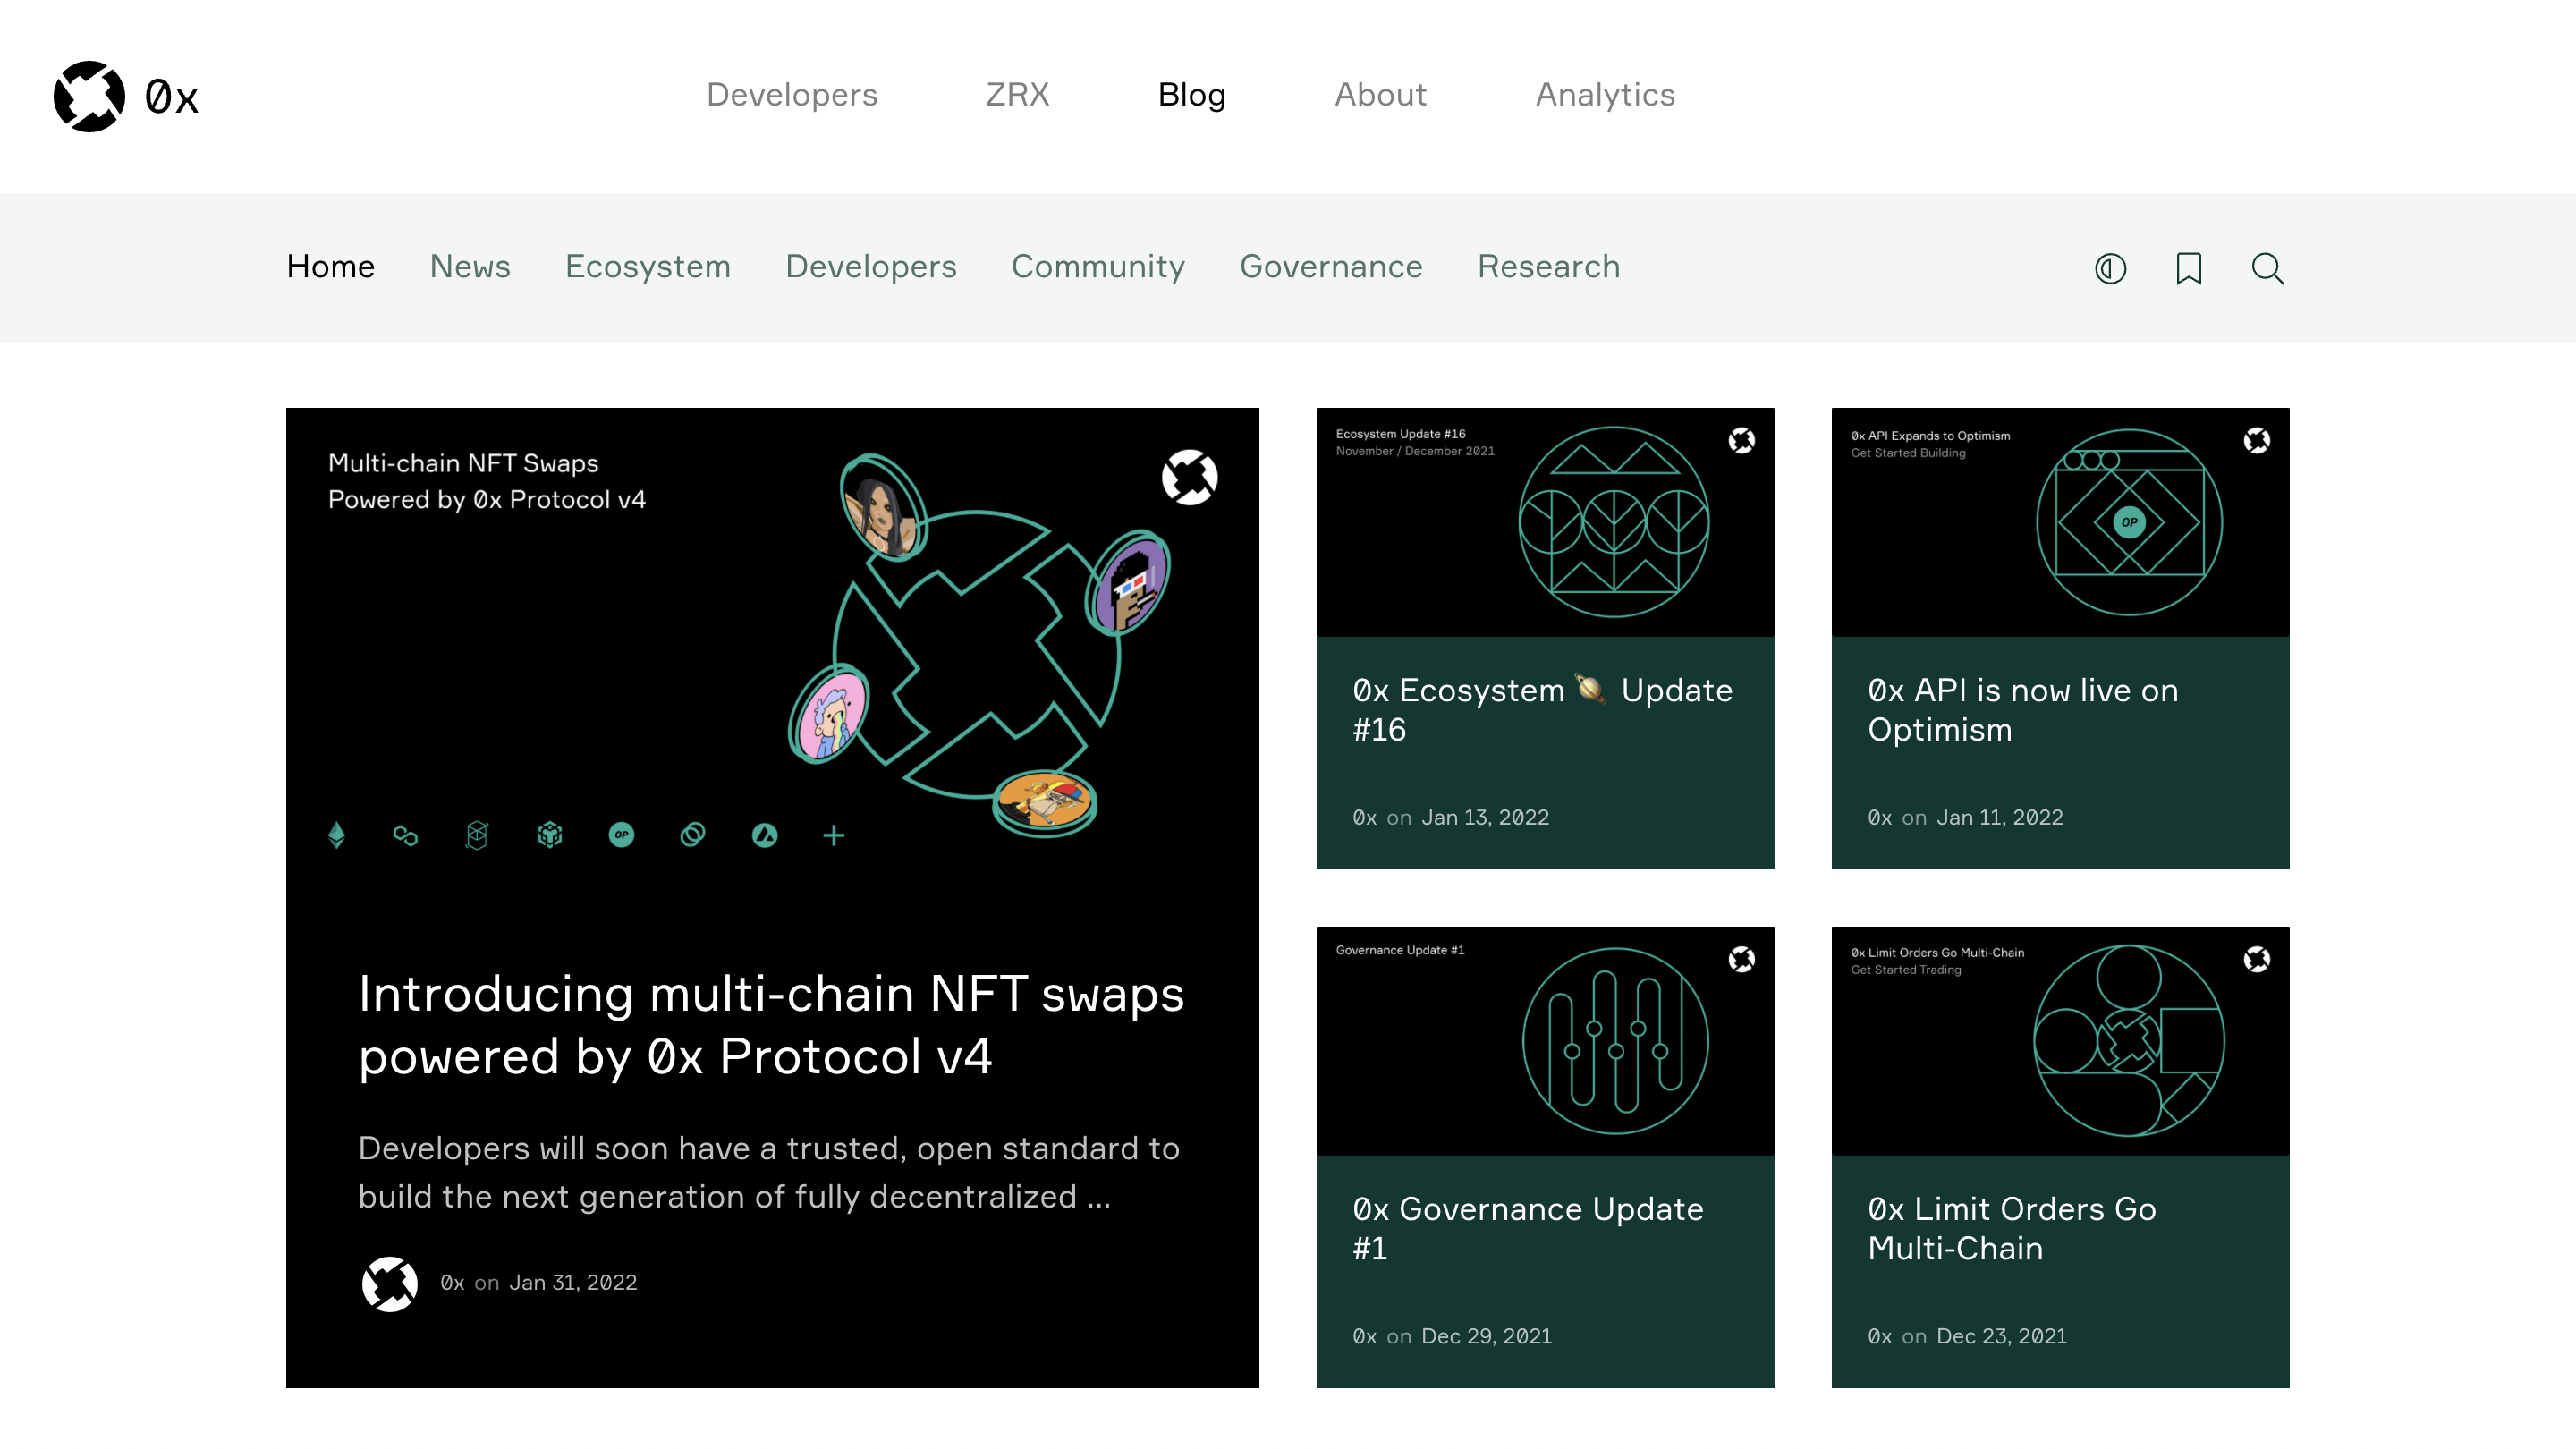Open the '0x Limit Orders Go Multi-Chain' post

pyautogui.click(x=2011, y=1228)
